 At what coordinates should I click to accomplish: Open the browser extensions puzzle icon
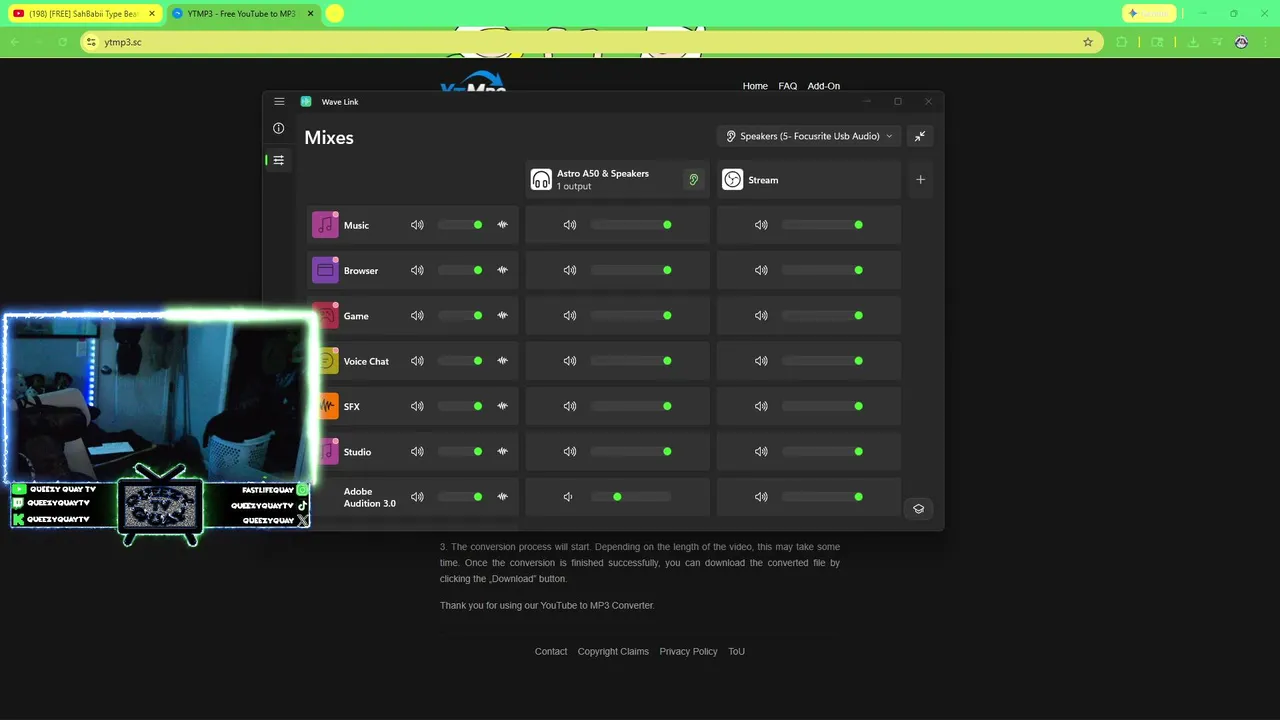click(x=1121, y=42)
